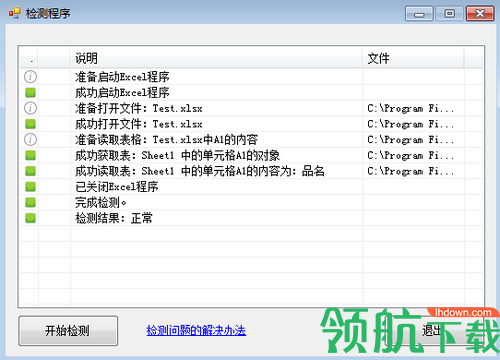This screenshot has height=360, width=500.
Task: Click info icon beside 准备启动Excel程序
Action: point(30,77)
